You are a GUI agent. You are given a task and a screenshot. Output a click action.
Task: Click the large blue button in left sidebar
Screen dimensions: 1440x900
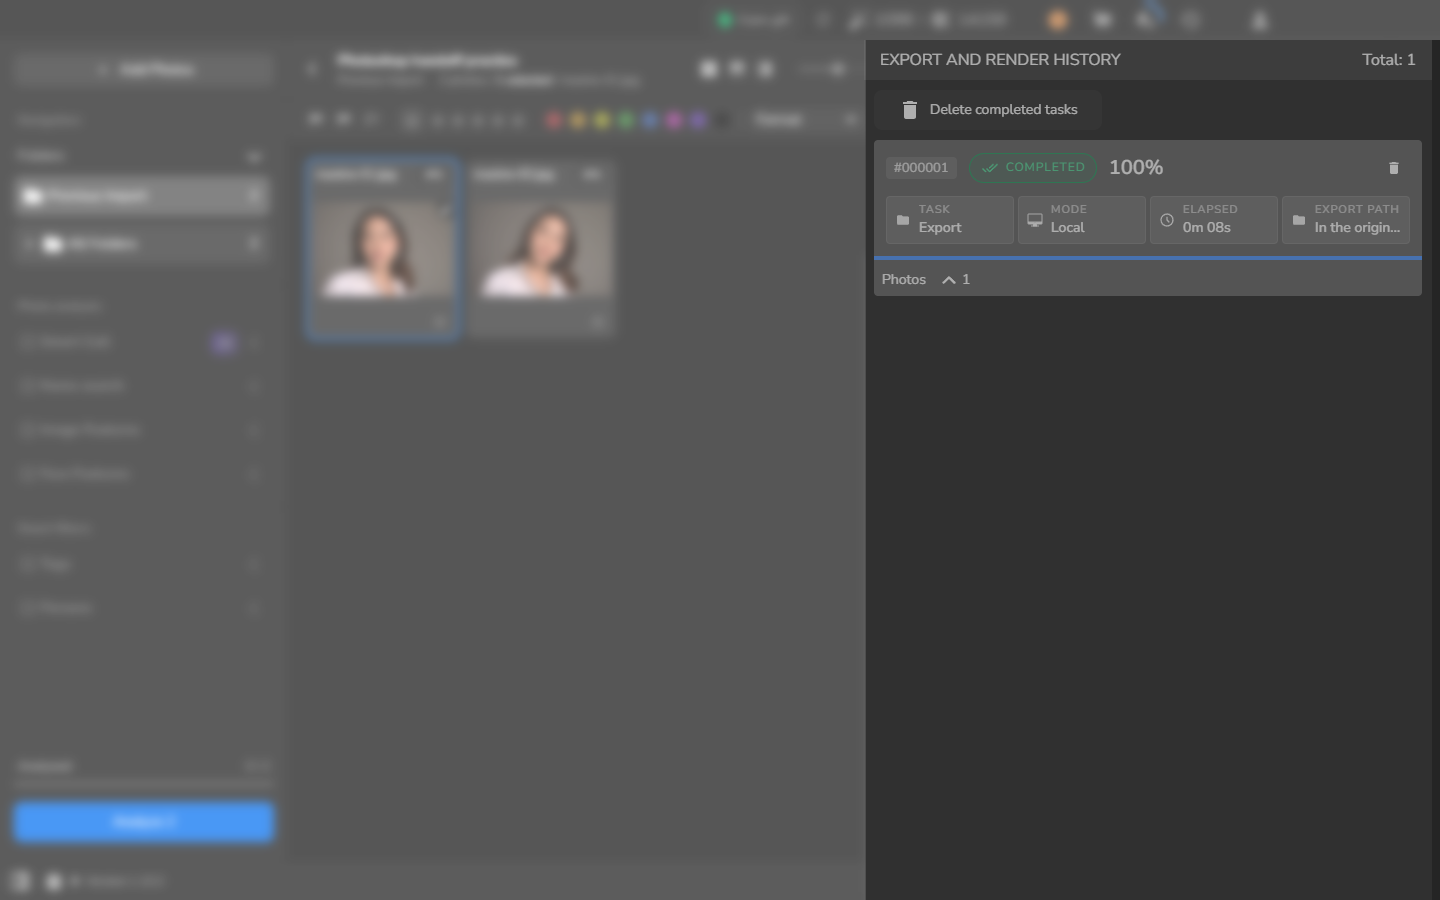[144, 822]
